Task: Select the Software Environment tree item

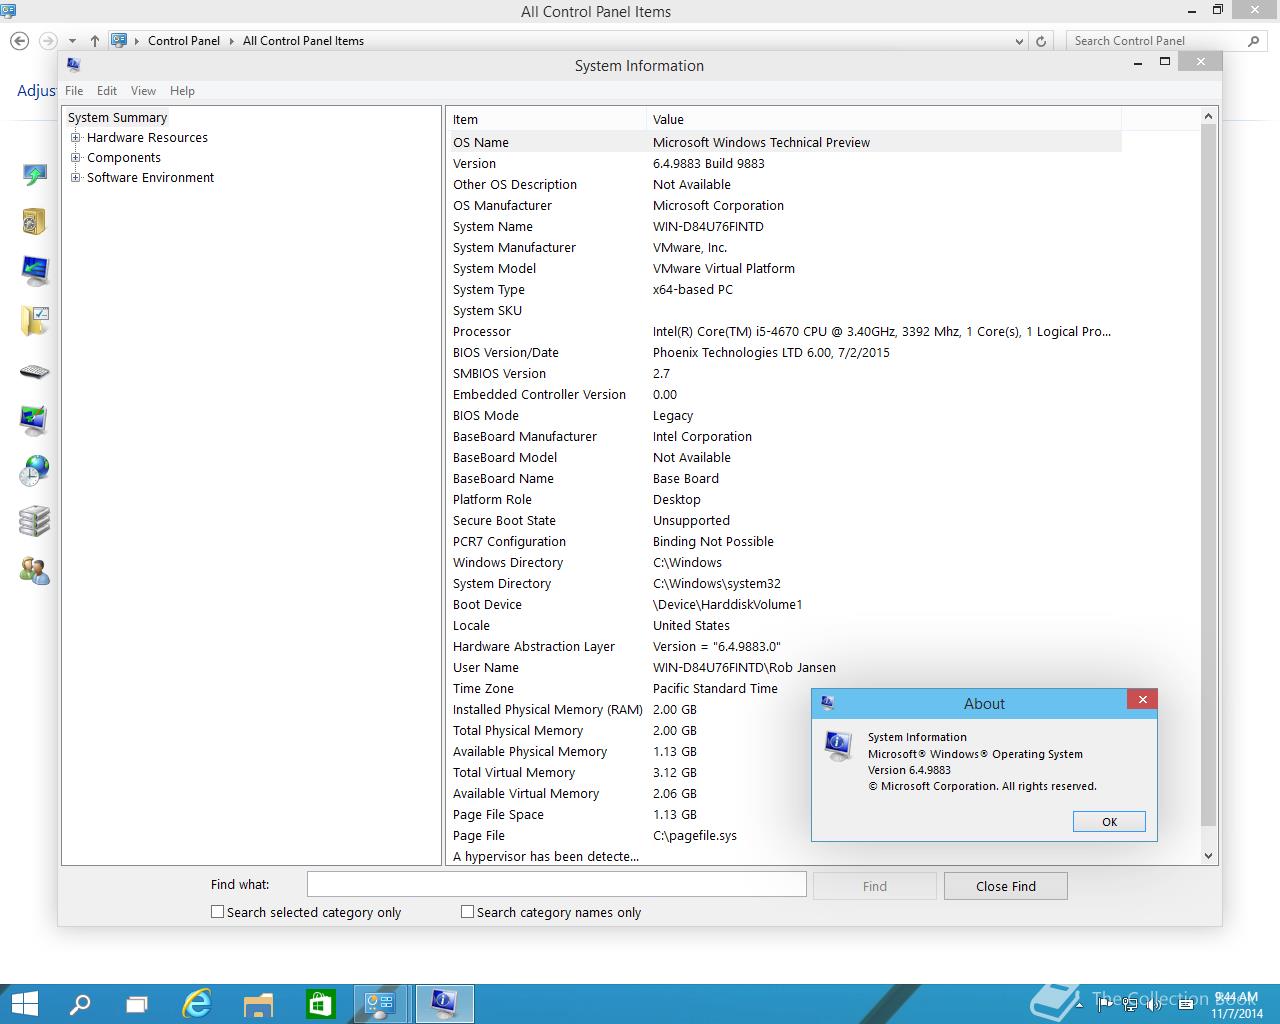Action: 150,178
